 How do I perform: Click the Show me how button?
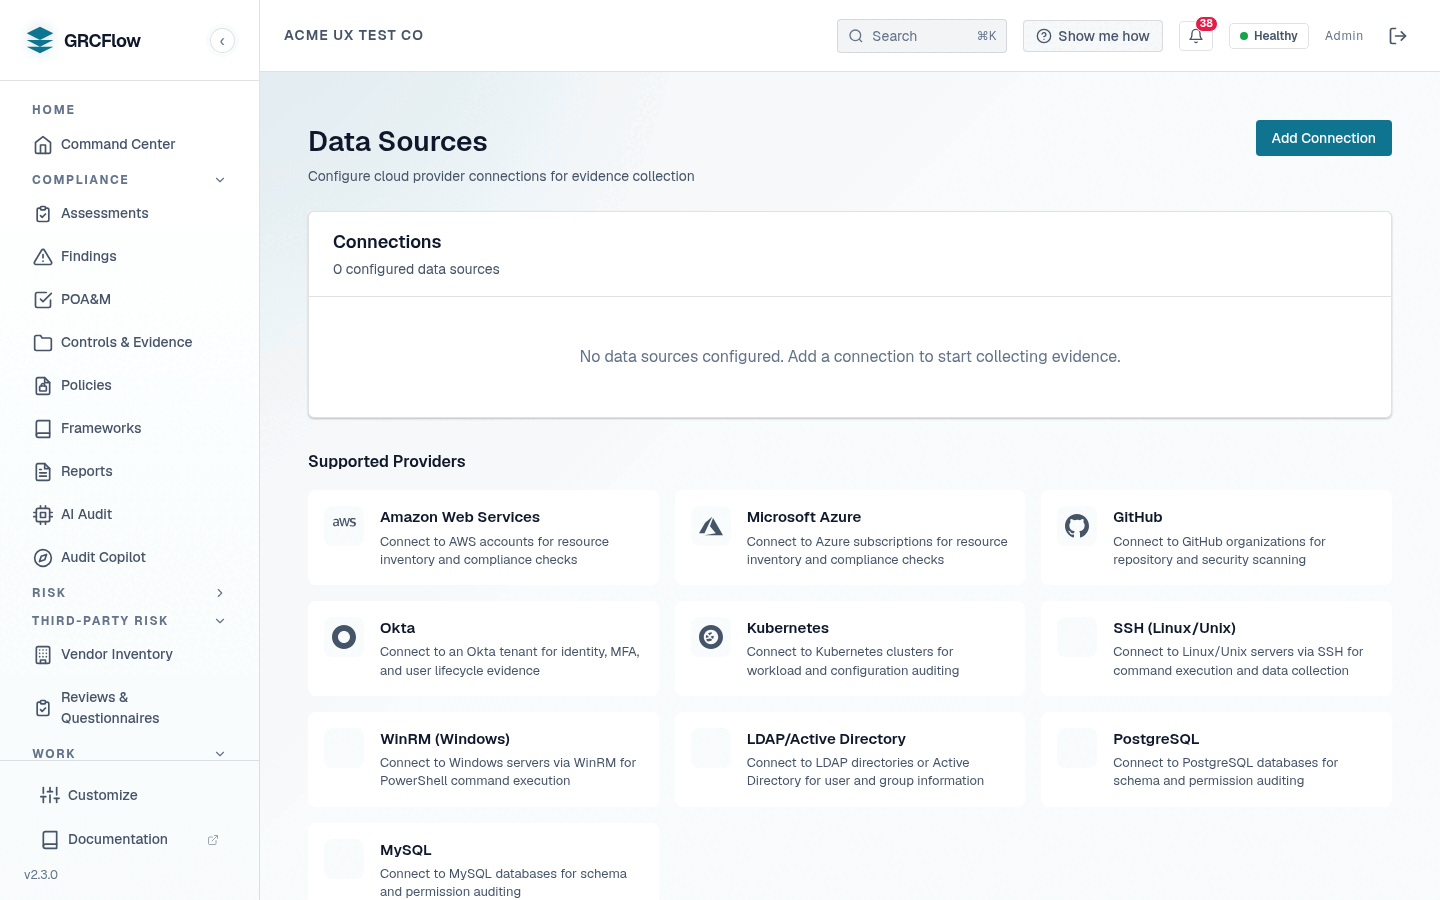point(1093,36)
